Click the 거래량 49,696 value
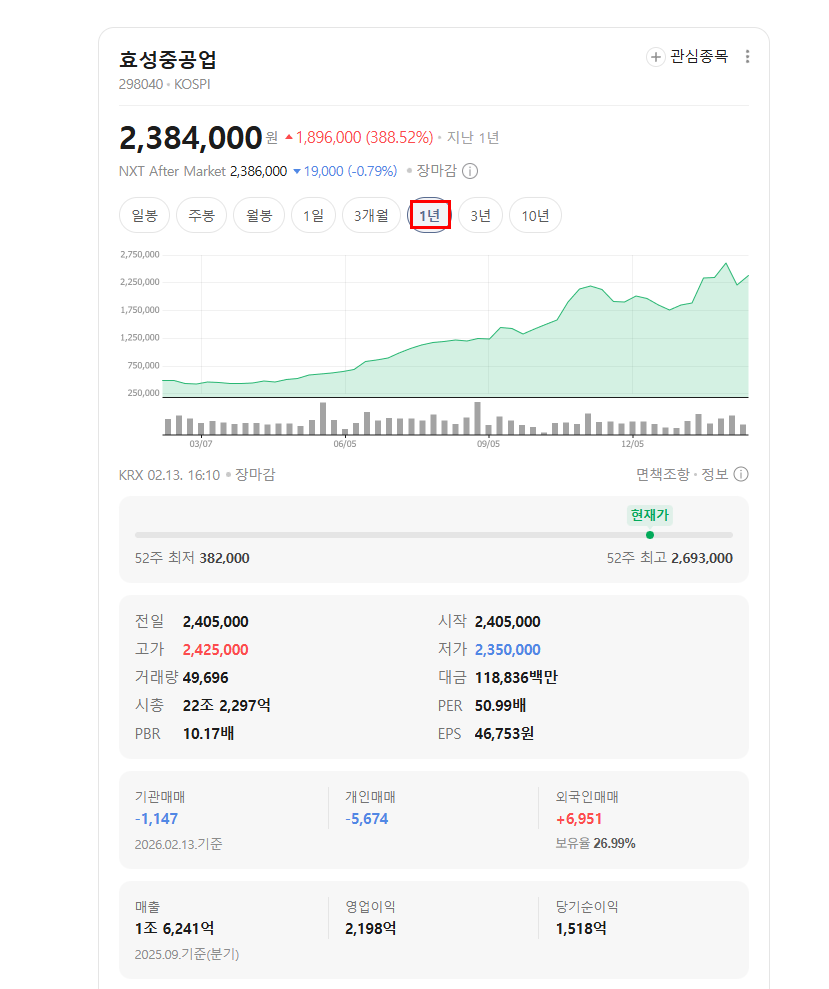Image resolution: width=829 pixels, height=989 pixels. coord(206,678)
